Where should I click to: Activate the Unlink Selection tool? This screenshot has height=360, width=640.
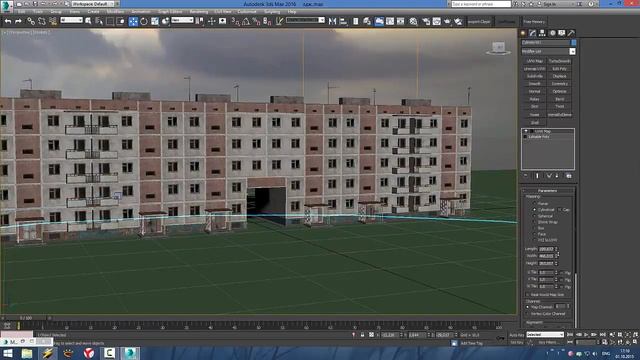(x=41, y=21)
